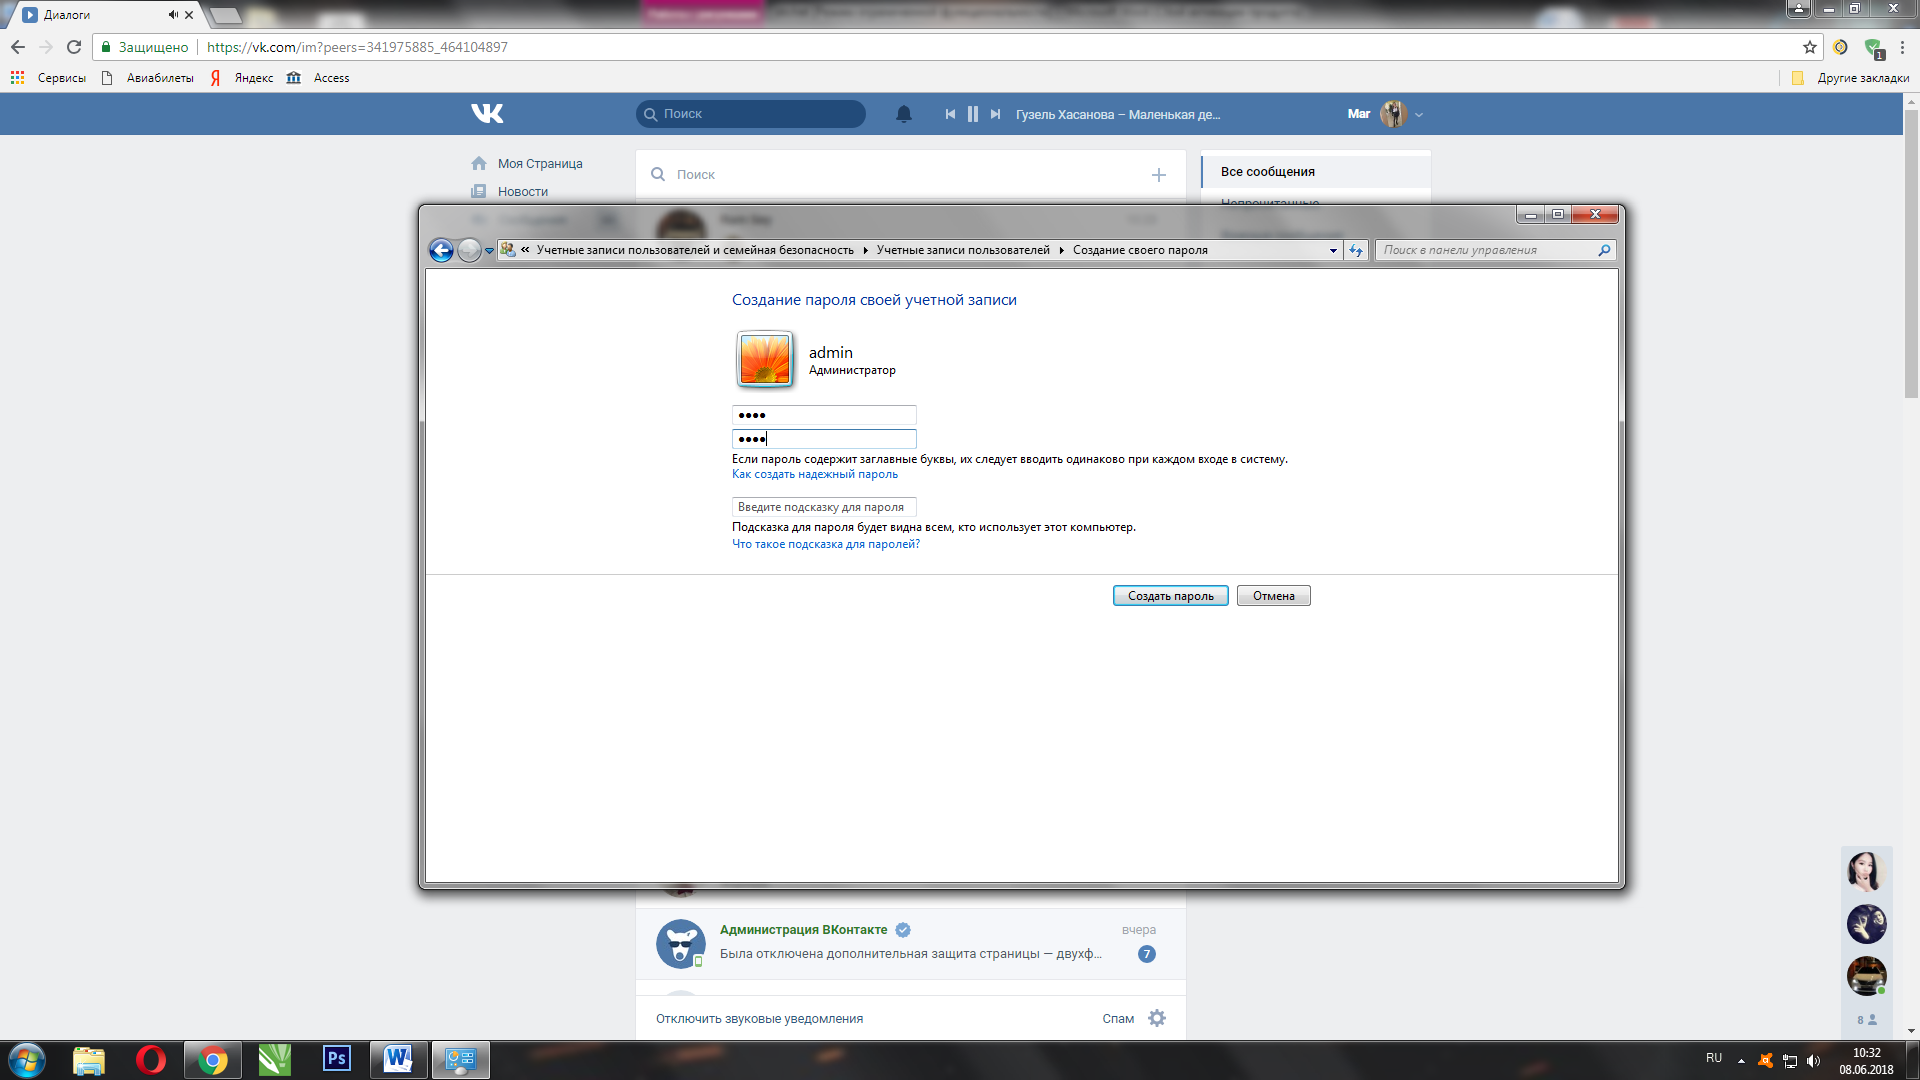Bookmark this page with star icon
This screenshot has height=1080, width=1920.
coord(1810,47)
